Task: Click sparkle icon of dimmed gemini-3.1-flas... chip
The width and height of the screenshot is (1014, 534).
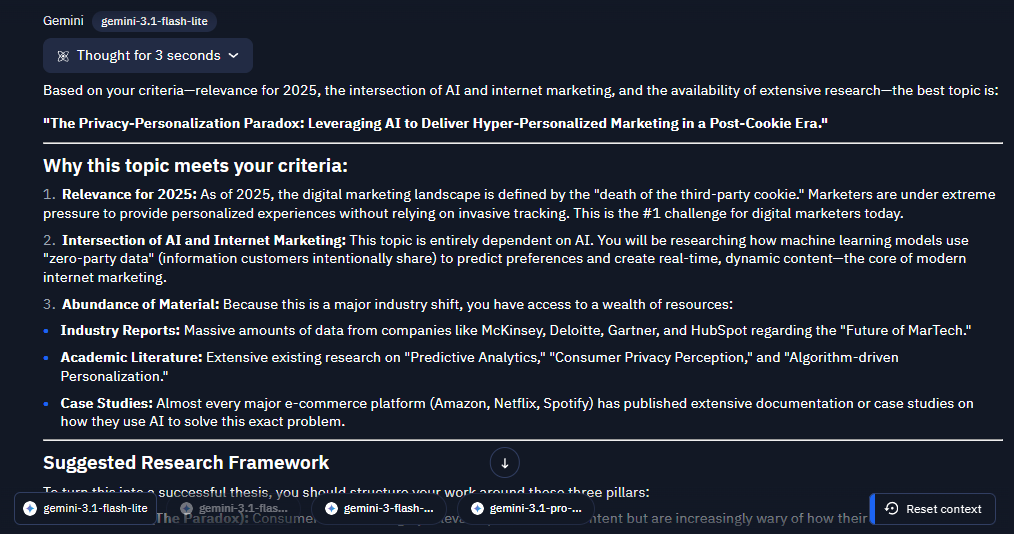Action: [x=187, y=509]
